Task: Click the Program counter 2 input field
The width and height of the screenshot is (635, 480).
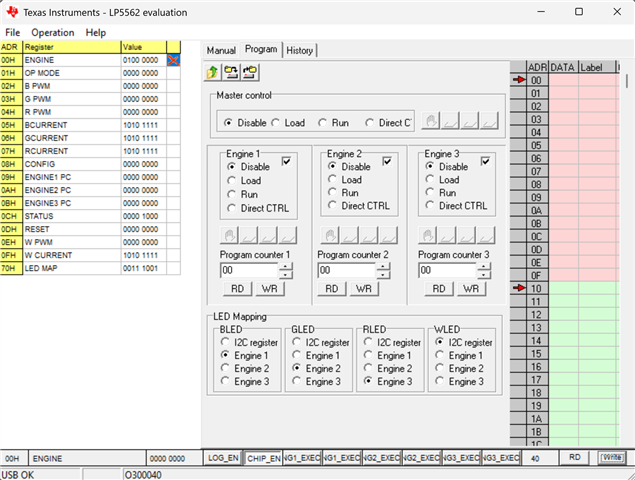Action: [x=347, y=271]
